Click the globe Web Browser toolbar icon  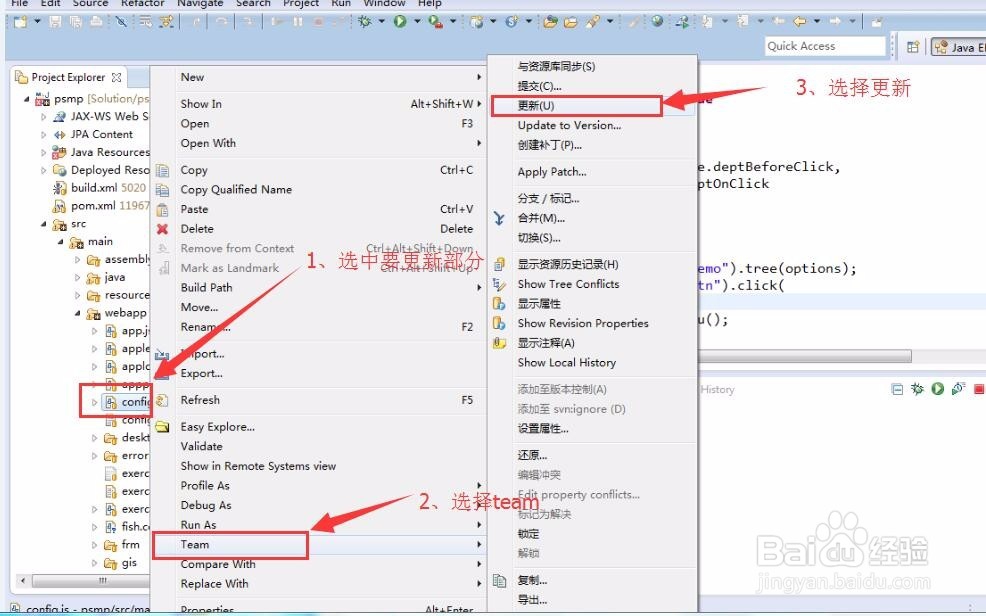(x=657, y=22)
